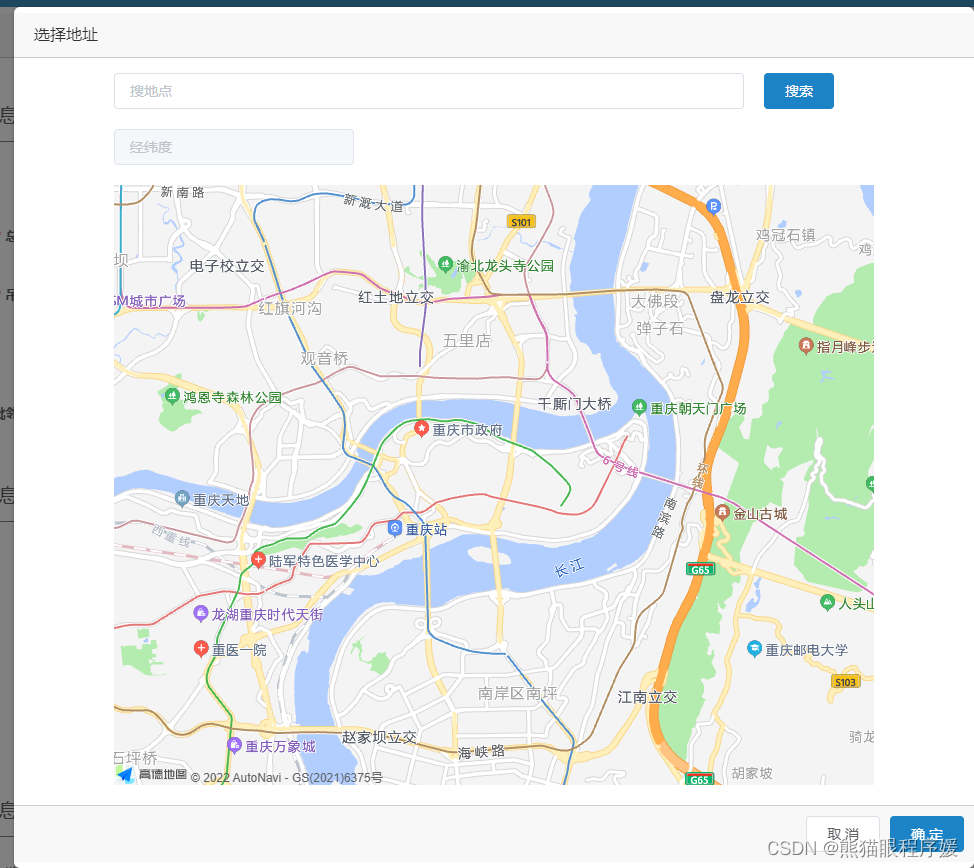974x868 pixels.
Task: Click the 搜地点 search input field
Action: pyautogui.click(x=429, y=91)
